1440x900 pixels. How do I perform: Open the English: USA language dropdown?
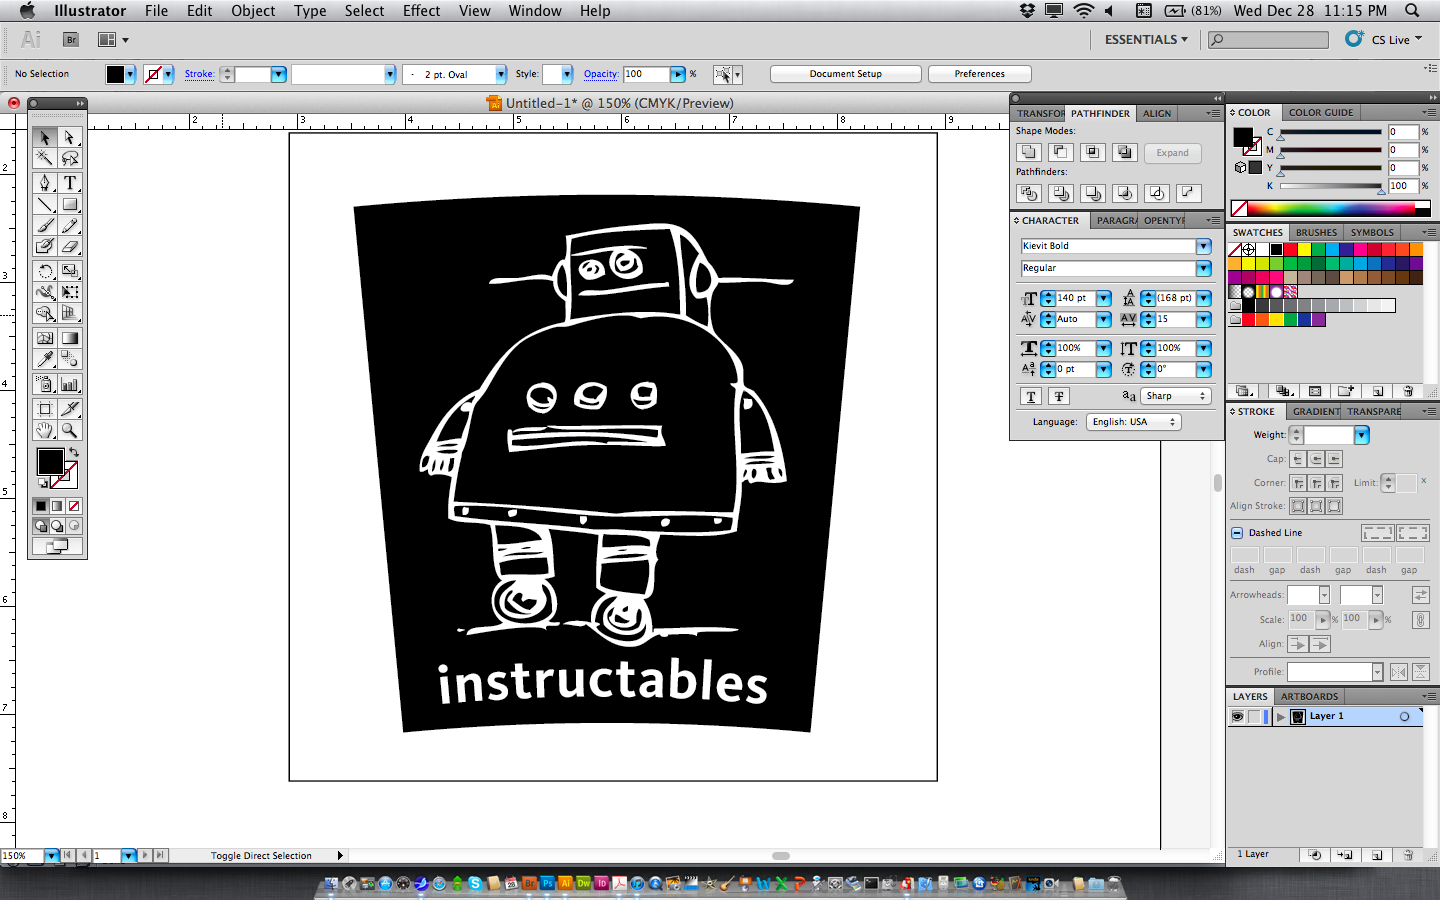pos(1134,422)
